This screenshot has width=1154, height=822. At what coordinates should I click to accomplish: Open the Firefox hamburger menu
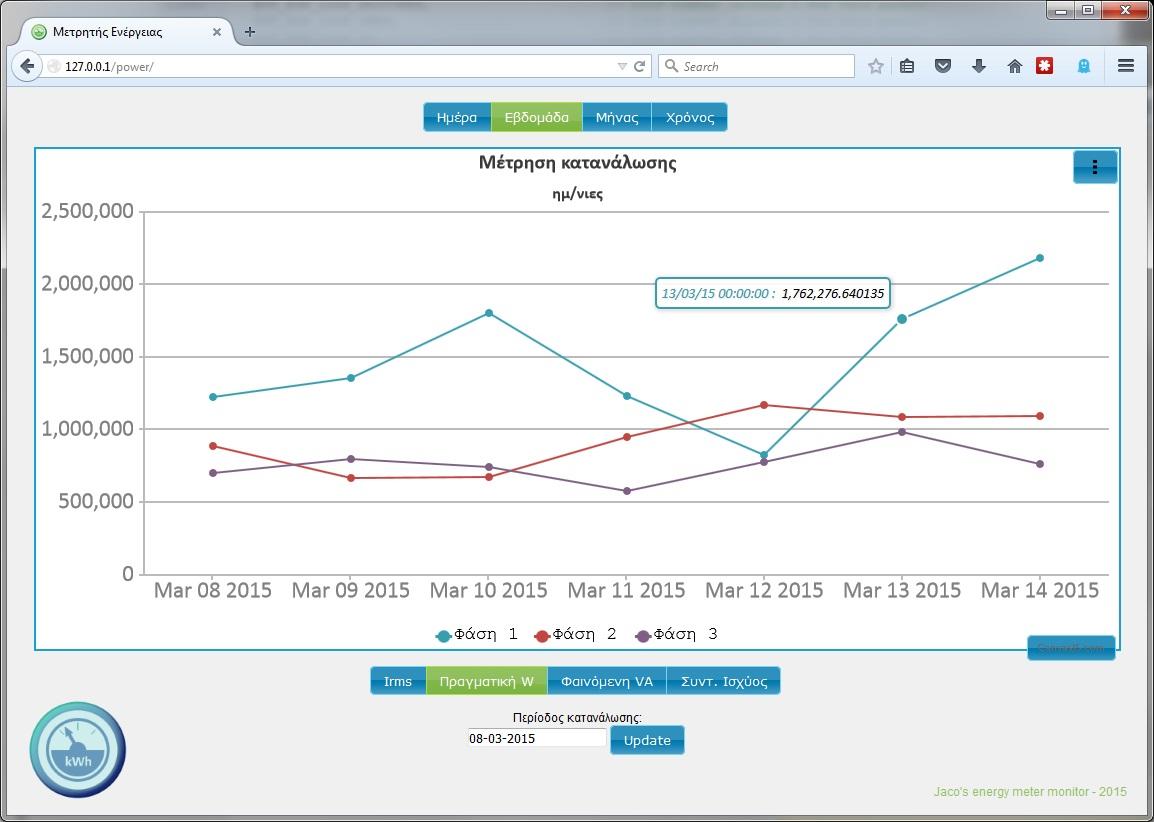coord(1125,66)
